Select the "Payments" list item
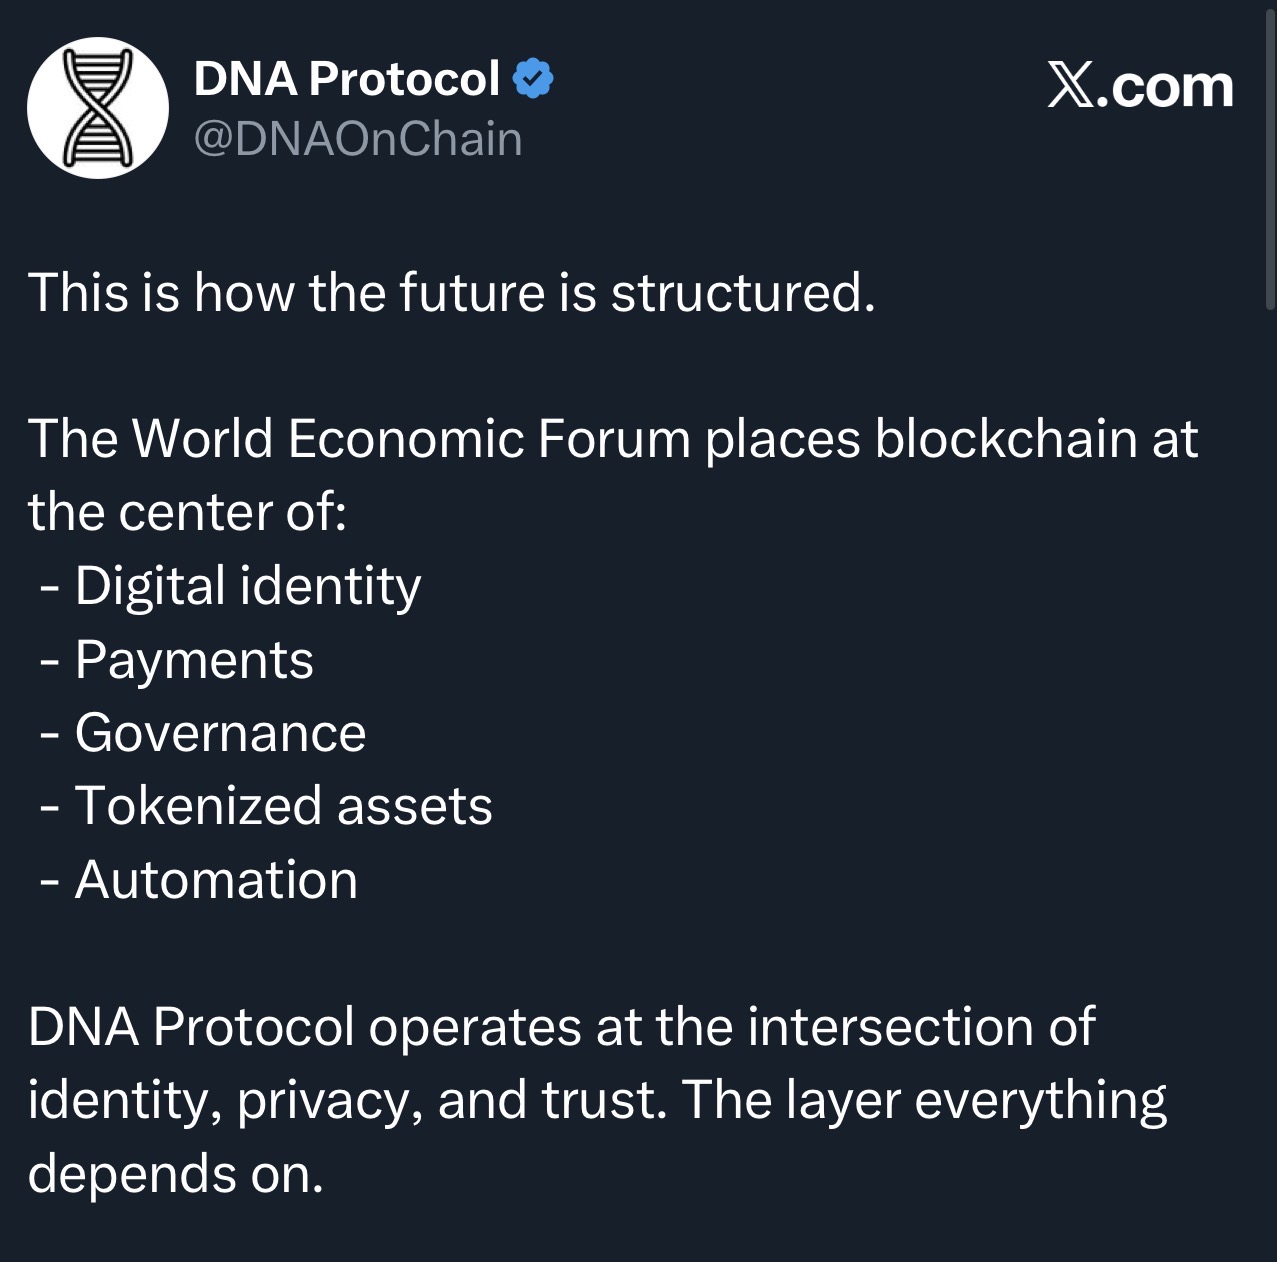1277x1262 pixels. [x=194, y=660]
